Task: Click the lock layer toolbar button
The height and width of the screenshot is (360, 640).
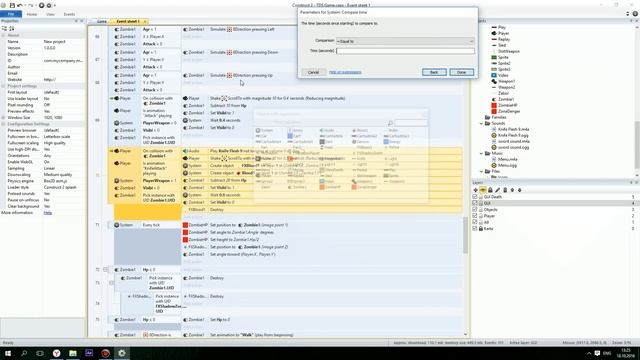Action: tap(490, 190)
